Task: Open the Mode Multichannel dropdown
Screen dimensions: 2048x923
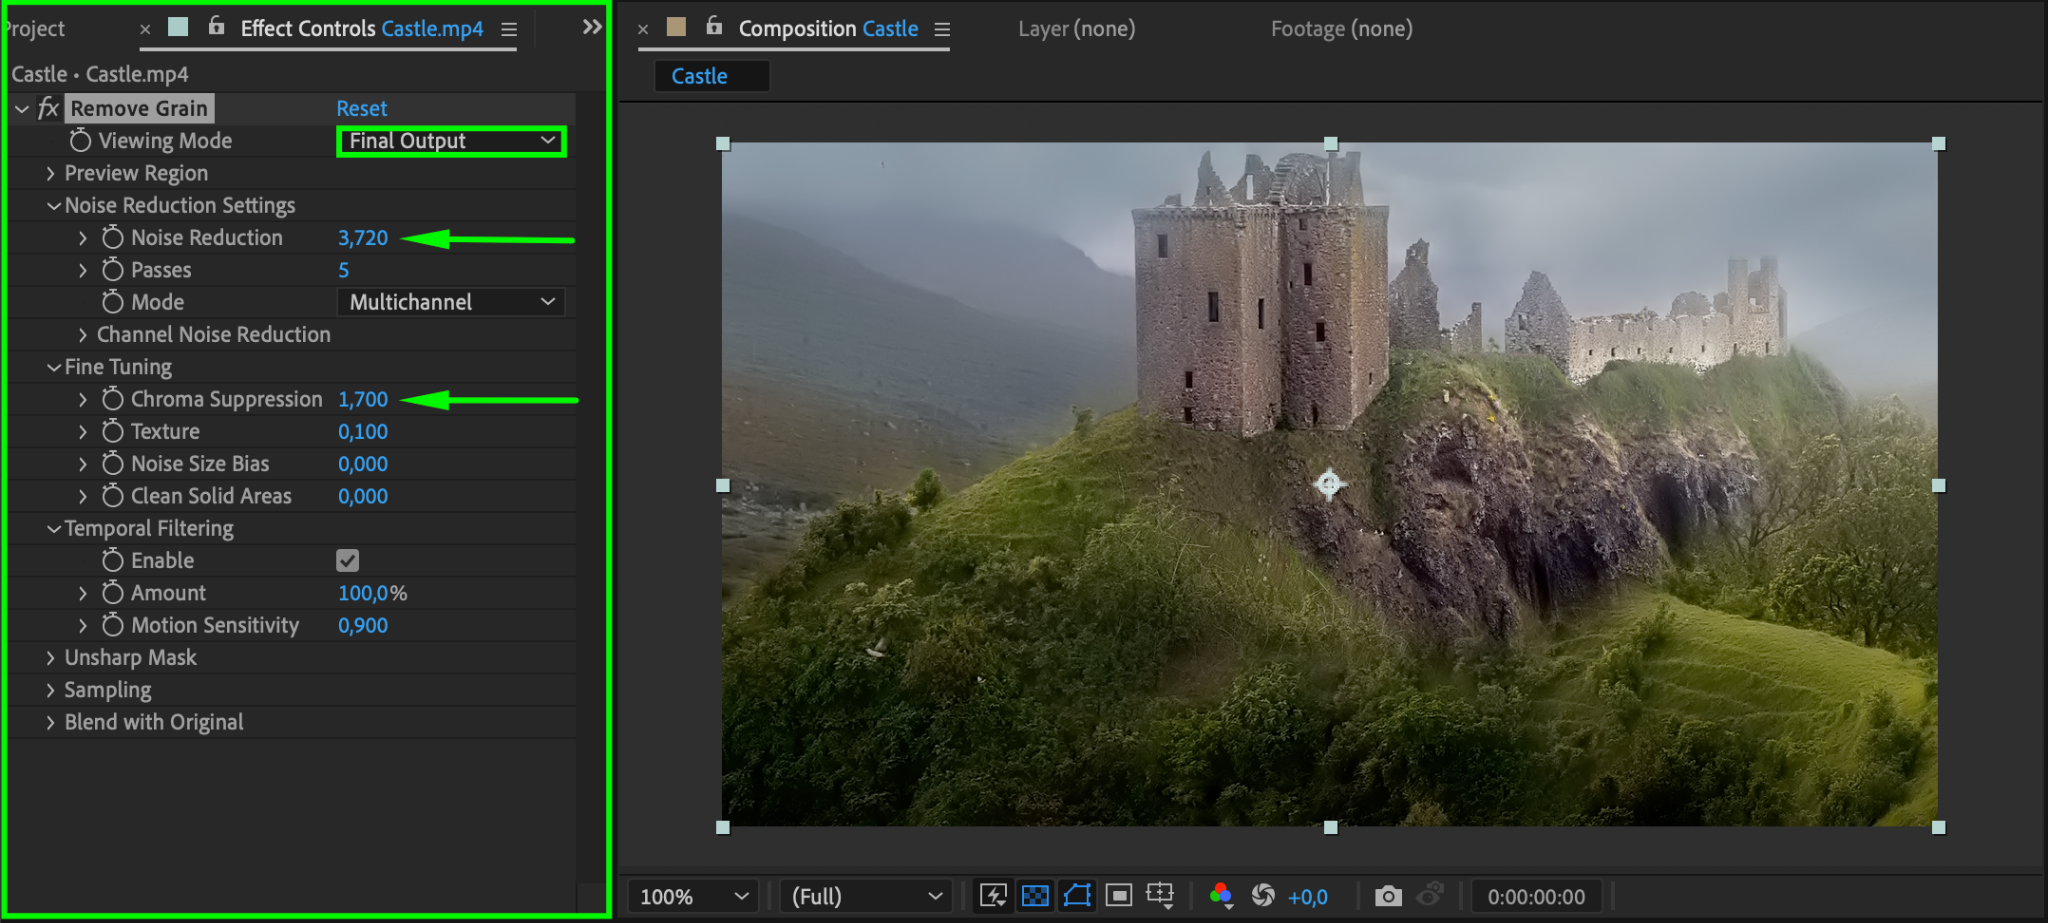Action: (x=451, y=302)
